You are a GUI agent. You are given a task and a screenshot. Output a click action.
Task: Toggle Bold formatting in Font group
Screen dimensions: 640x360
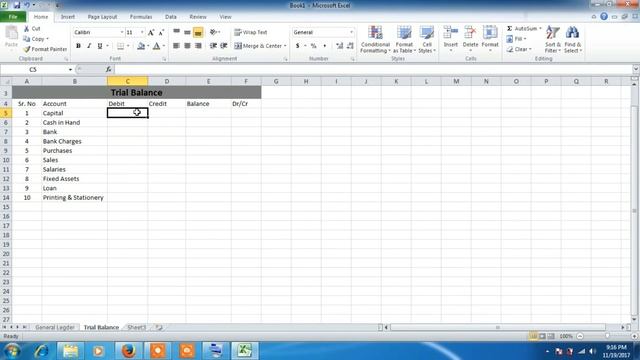(78, 46)
